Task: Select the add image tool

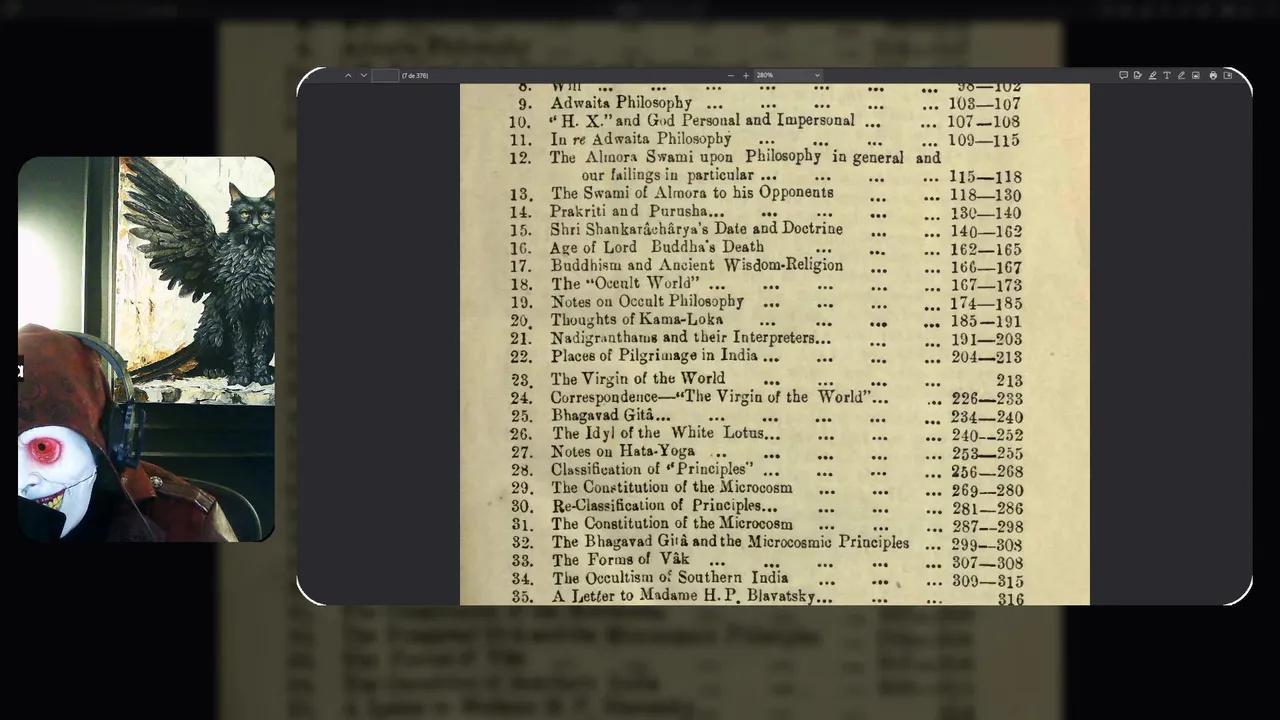Action: [1196, 75]
